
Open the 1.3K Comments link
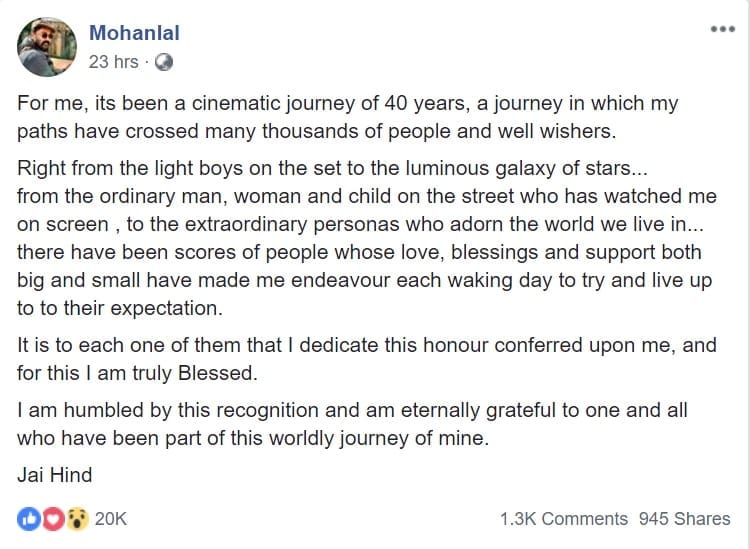pos(564,519)
